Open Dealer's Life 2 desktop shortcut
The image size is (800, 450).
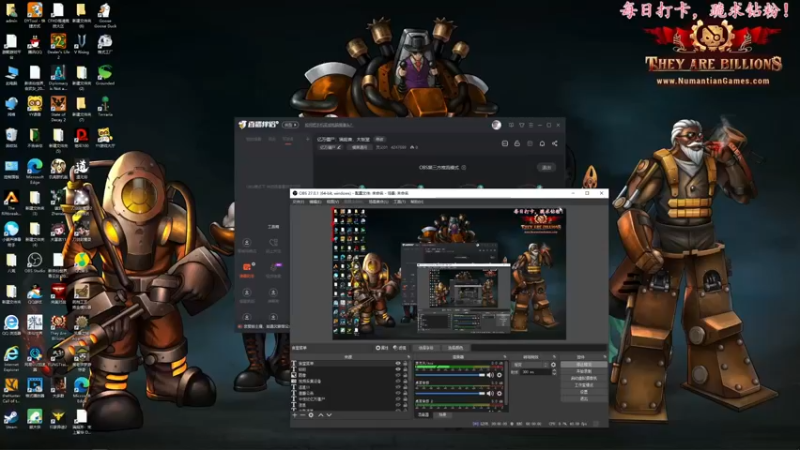tap(58, 46)
